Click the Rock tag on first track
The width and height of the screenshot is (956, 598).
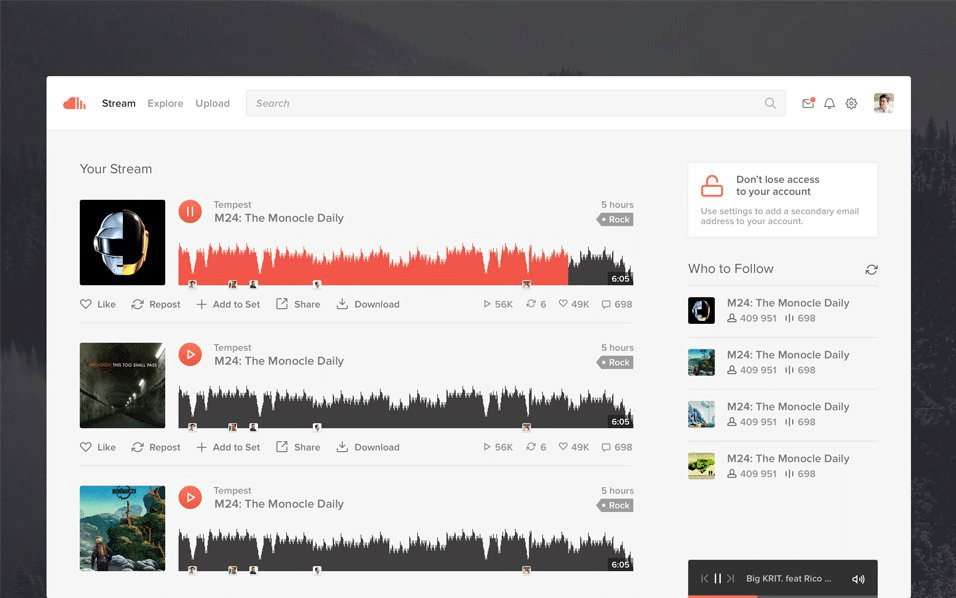pyautogui.click(x=615, y=219)
